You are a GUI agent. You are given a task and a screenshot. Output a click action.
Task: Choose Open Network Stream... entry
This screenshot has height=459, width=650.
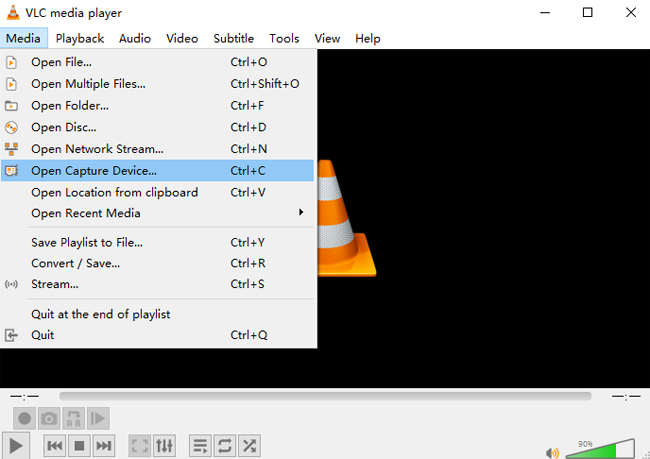(158, 149)
